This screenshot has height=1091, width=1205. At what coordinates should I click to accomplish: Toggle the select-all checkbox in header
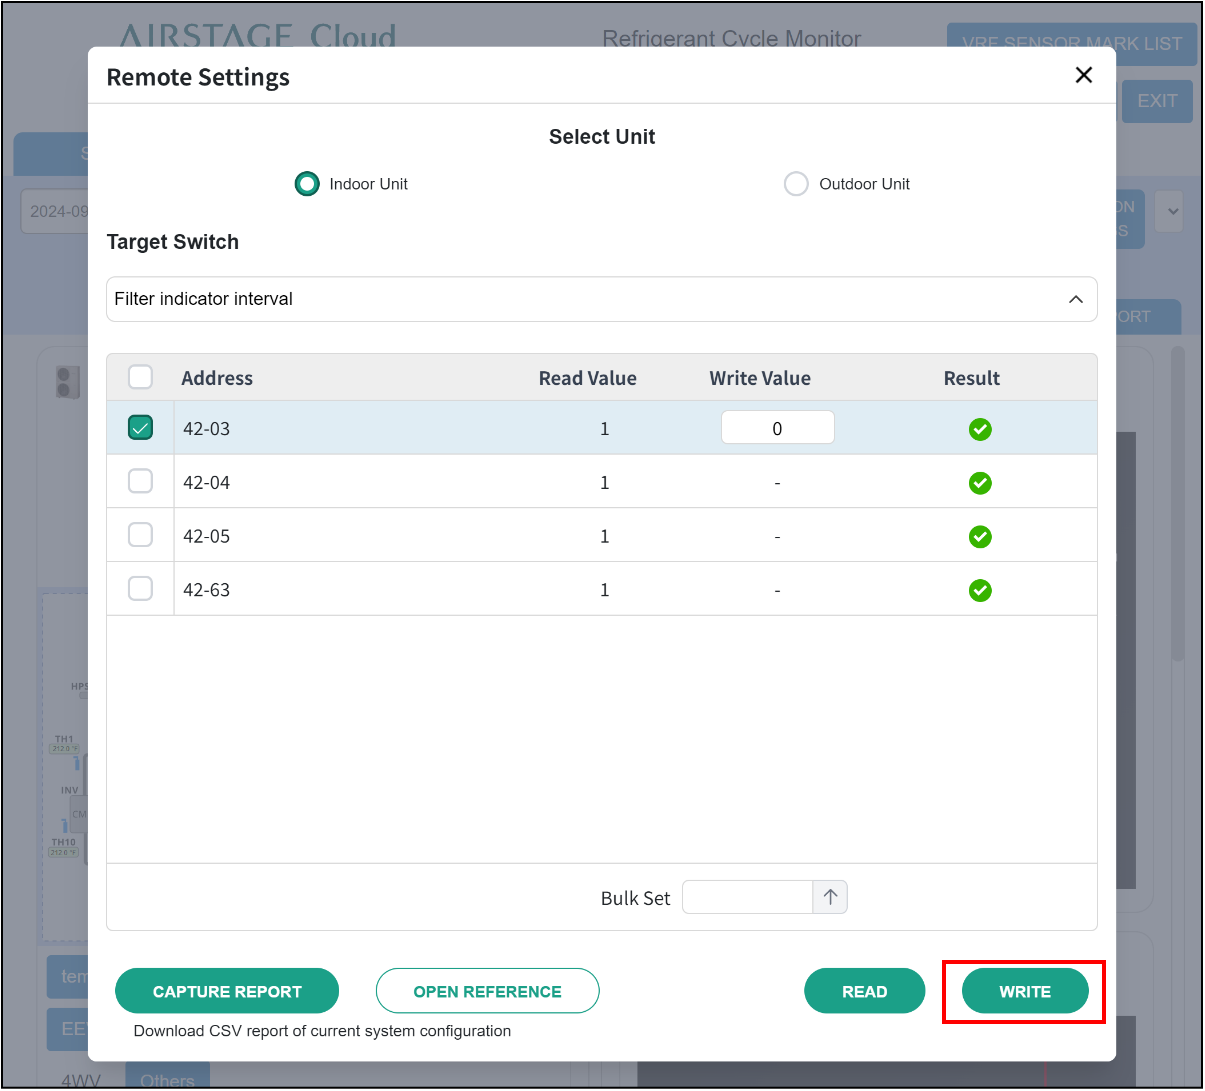pos(141,377)
